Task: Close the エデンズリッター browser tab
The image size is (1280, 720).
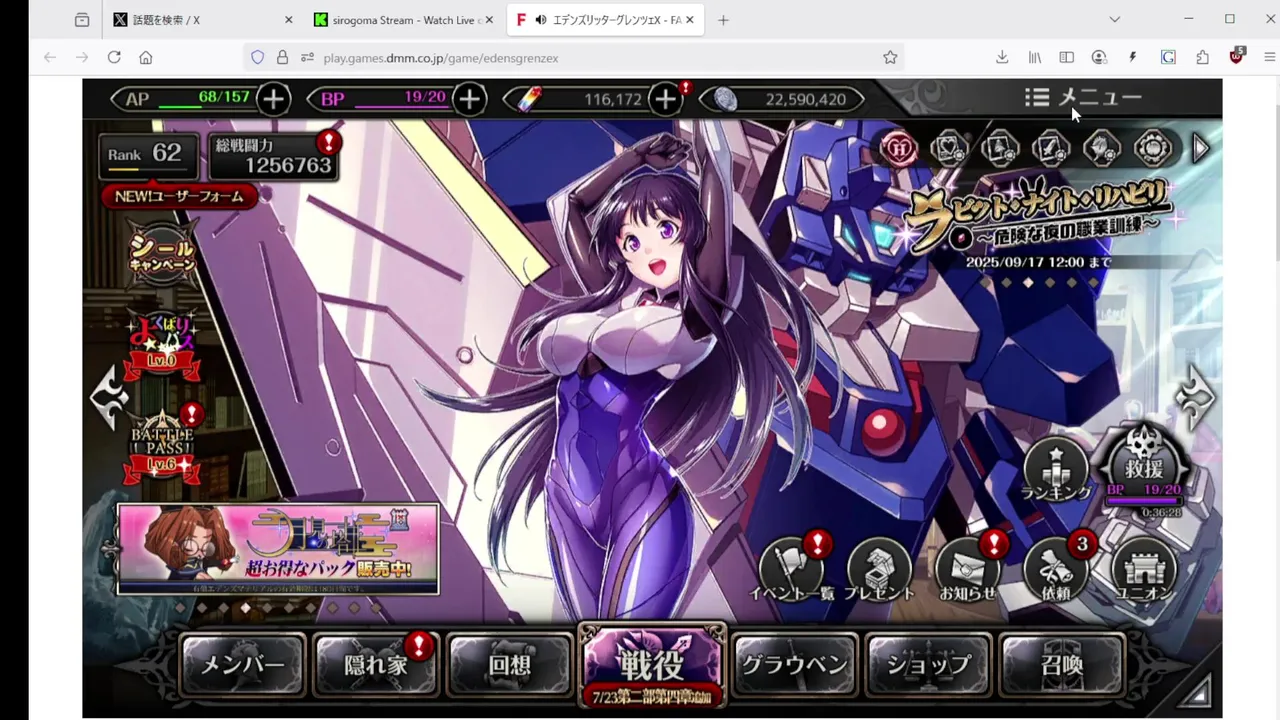Action: point(689,20)
